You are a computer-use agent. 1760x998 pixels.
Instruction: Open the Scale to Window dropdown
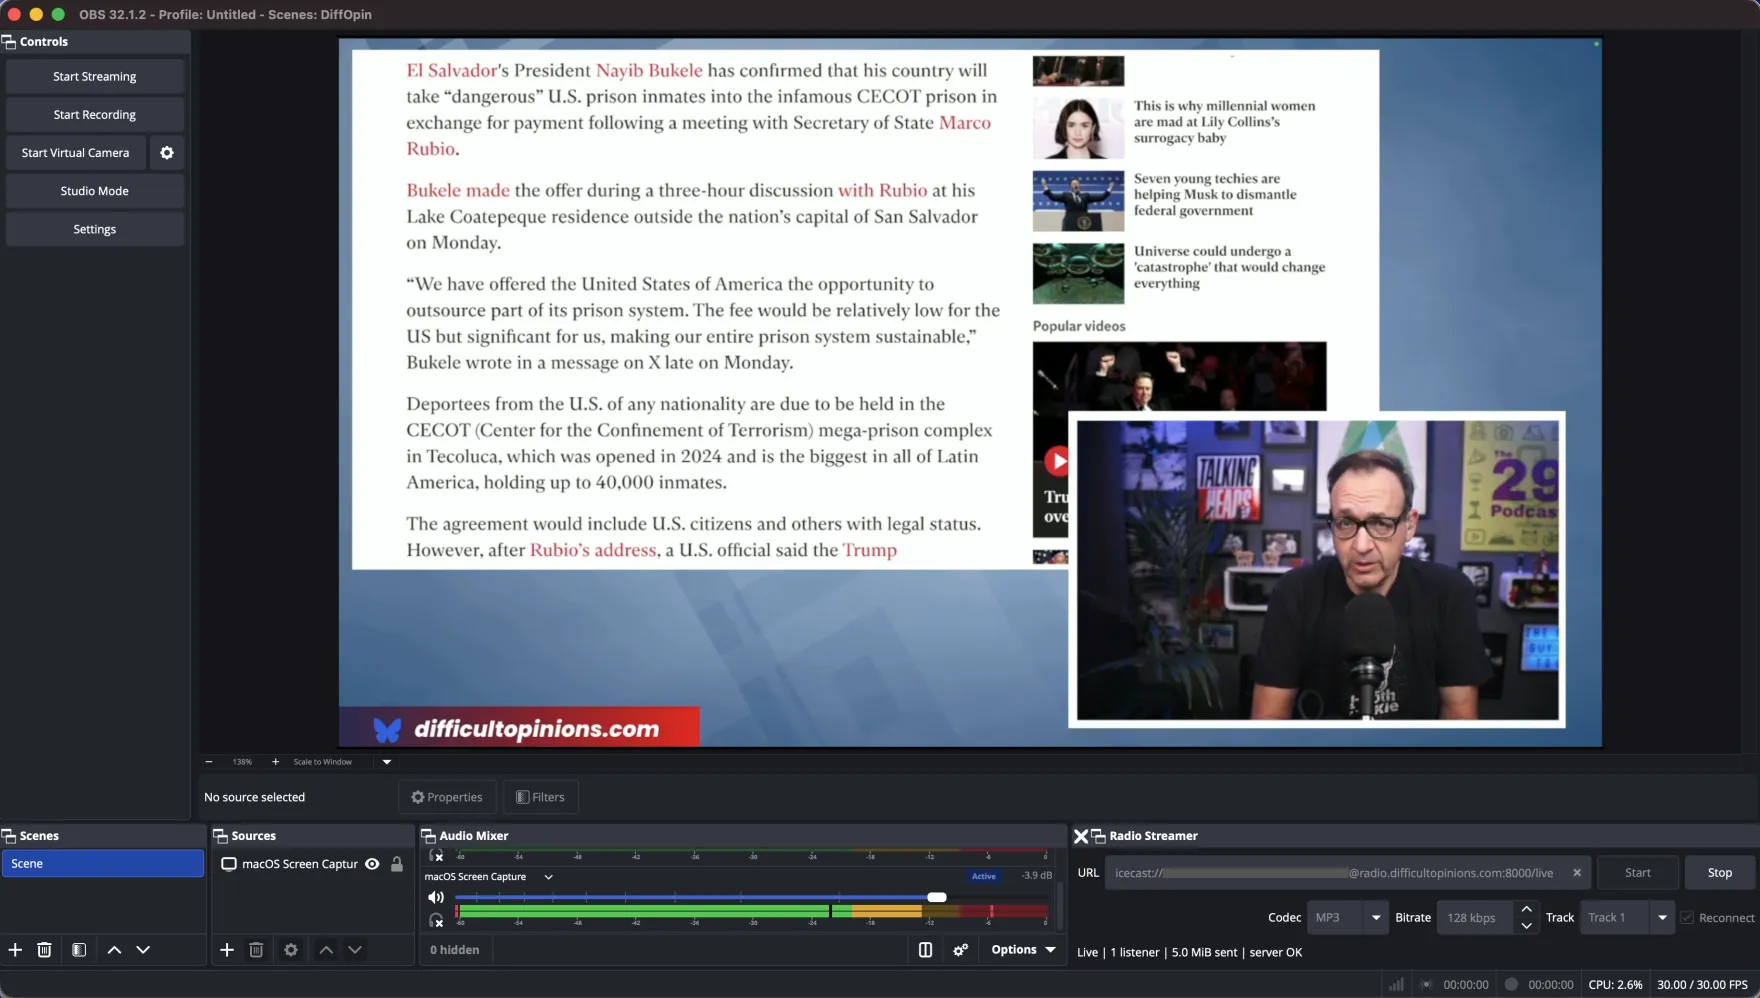(387, 762)
